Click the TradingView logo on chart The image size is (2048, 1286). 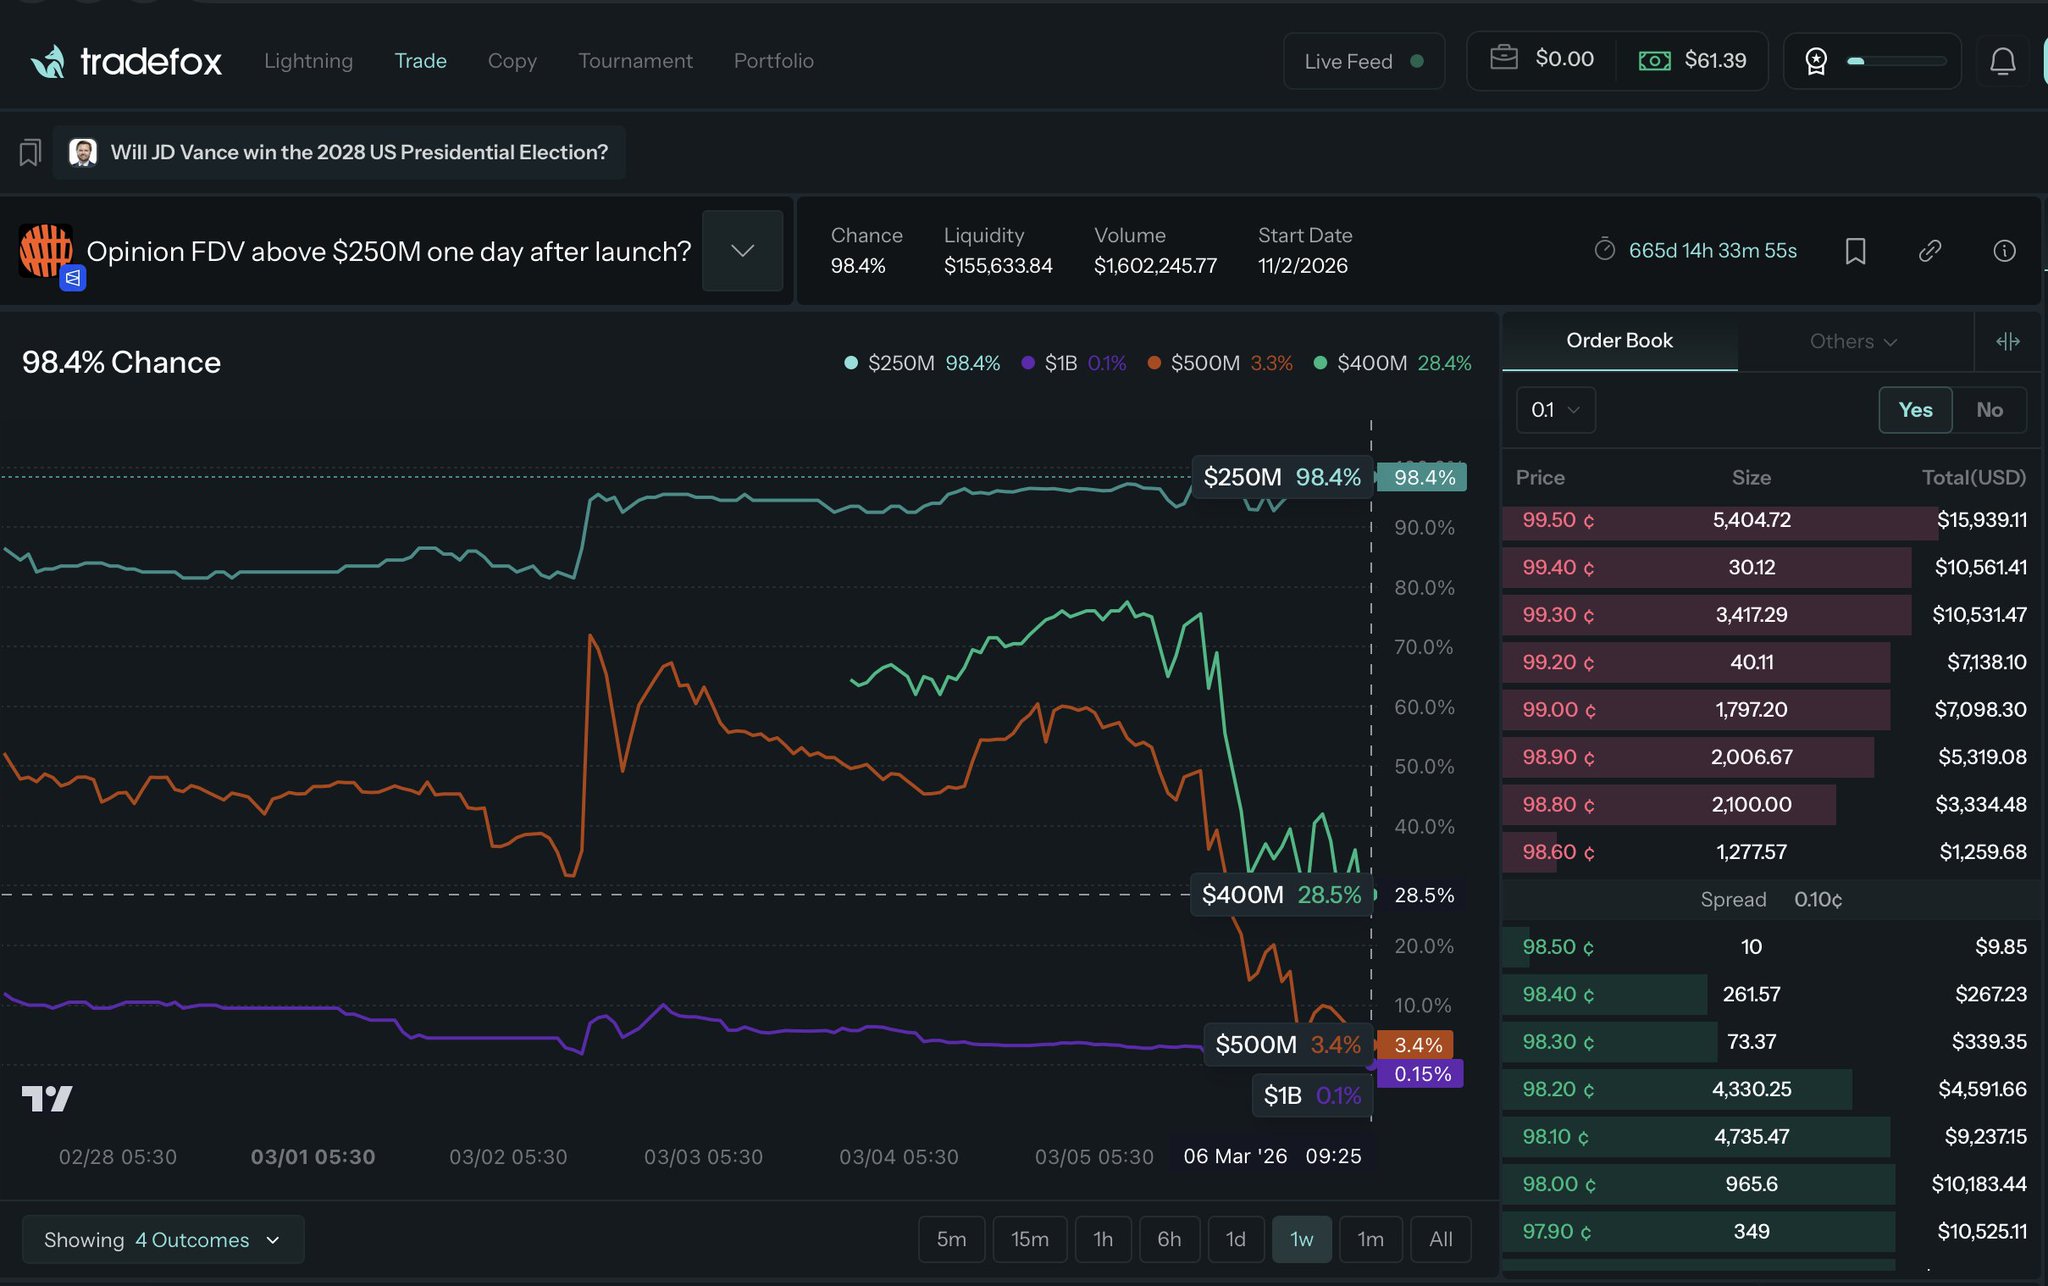coord(47,1098)
